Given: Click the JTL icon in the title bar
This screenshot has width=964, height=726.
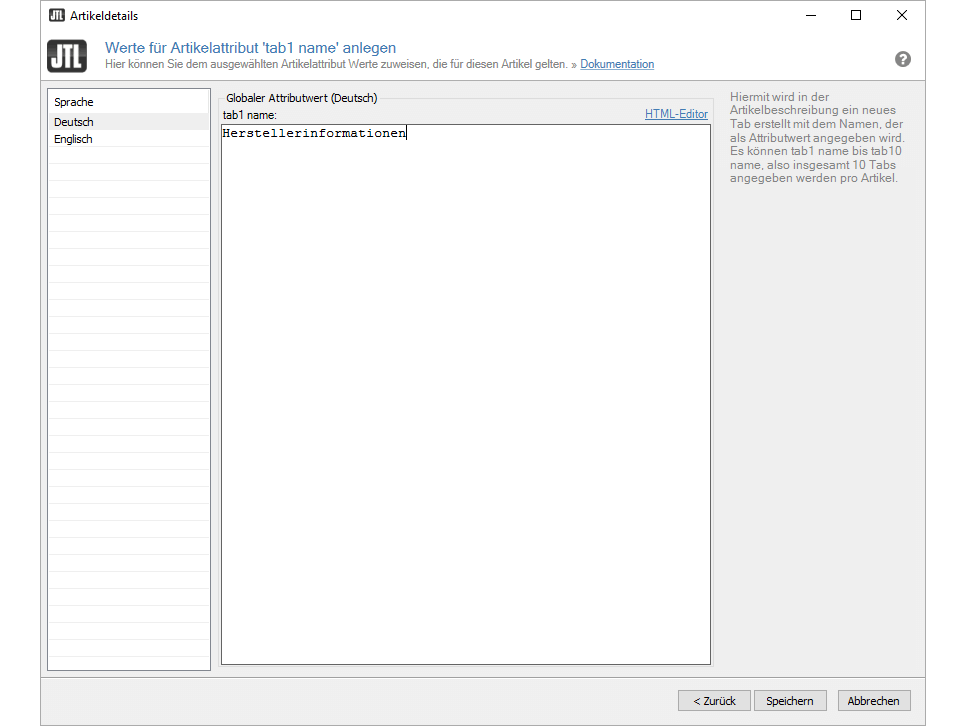Looking at the screenshot, I should tap(57, 15).
